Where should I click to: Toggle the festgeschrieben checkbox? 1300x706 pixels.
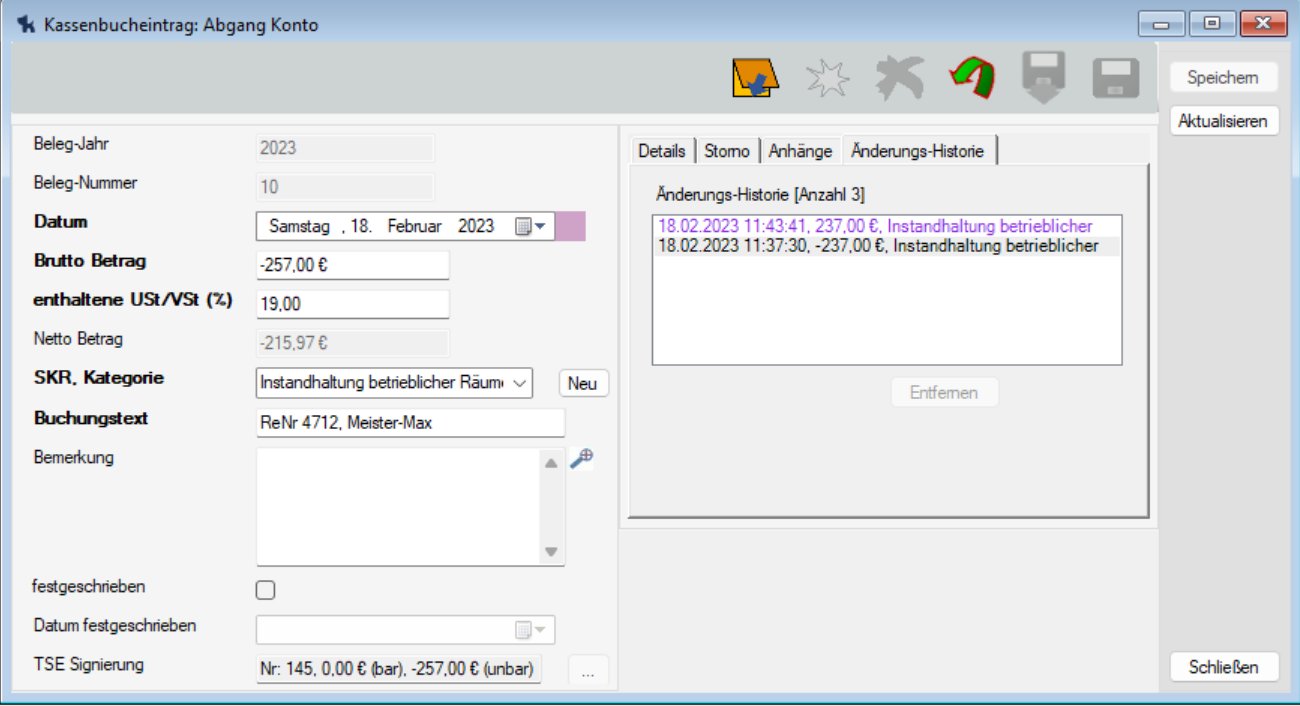[x=265, y=590]
